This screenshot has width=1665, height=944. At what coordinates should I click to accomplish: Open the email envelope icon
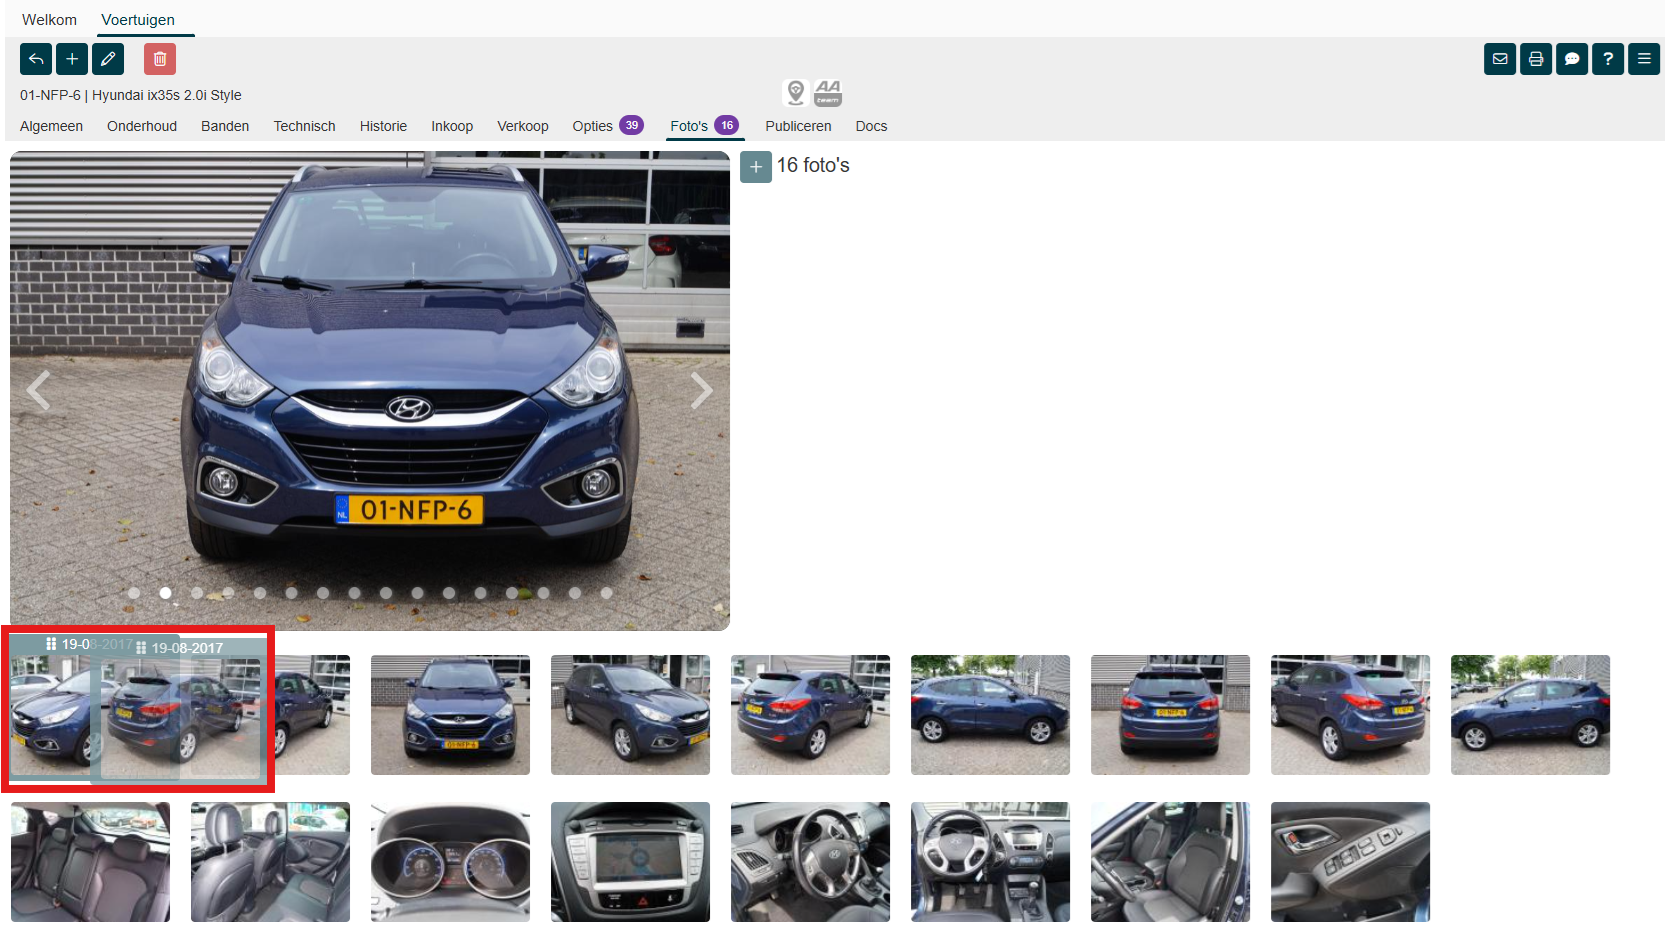1500,59
